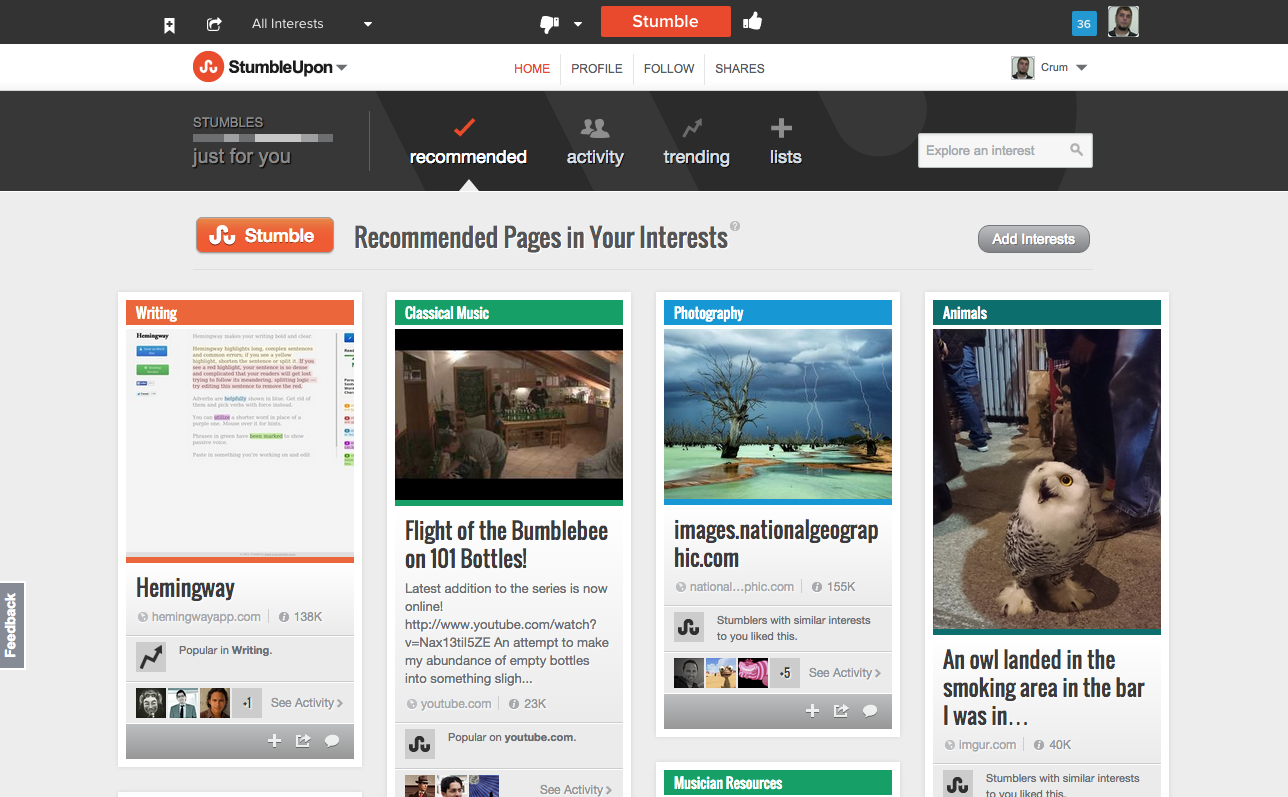Image resolution: width=1288 pixels, height=797 pixels.
Task: Click See Activity in Classical Music card
Action: (576, 790)
